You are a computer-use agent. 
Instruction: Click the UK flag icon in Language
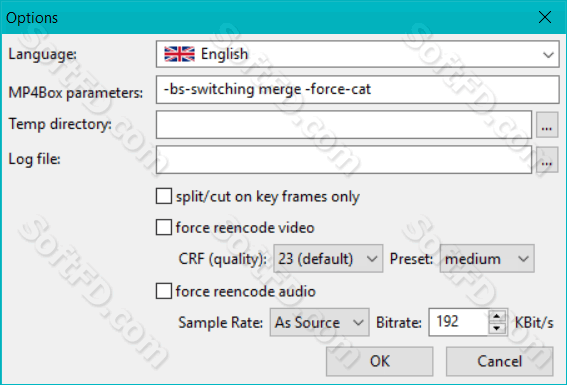click(179, 54)
